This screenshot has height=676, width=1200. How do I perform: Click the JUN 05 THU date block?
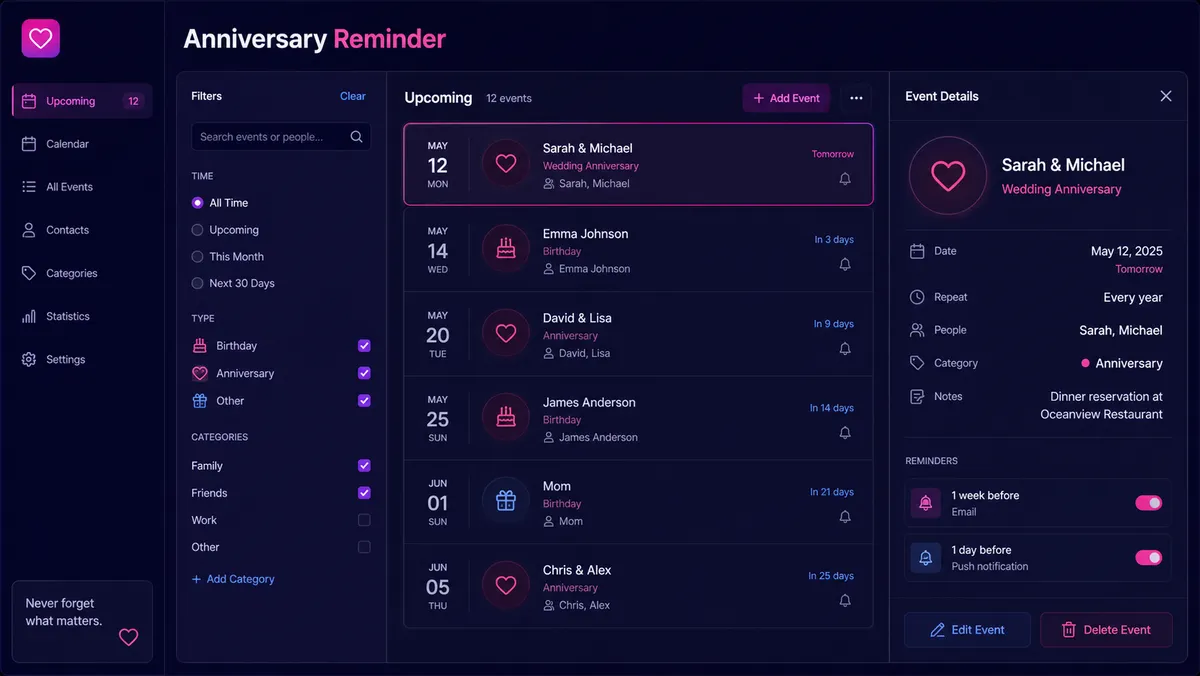[438, 586]
